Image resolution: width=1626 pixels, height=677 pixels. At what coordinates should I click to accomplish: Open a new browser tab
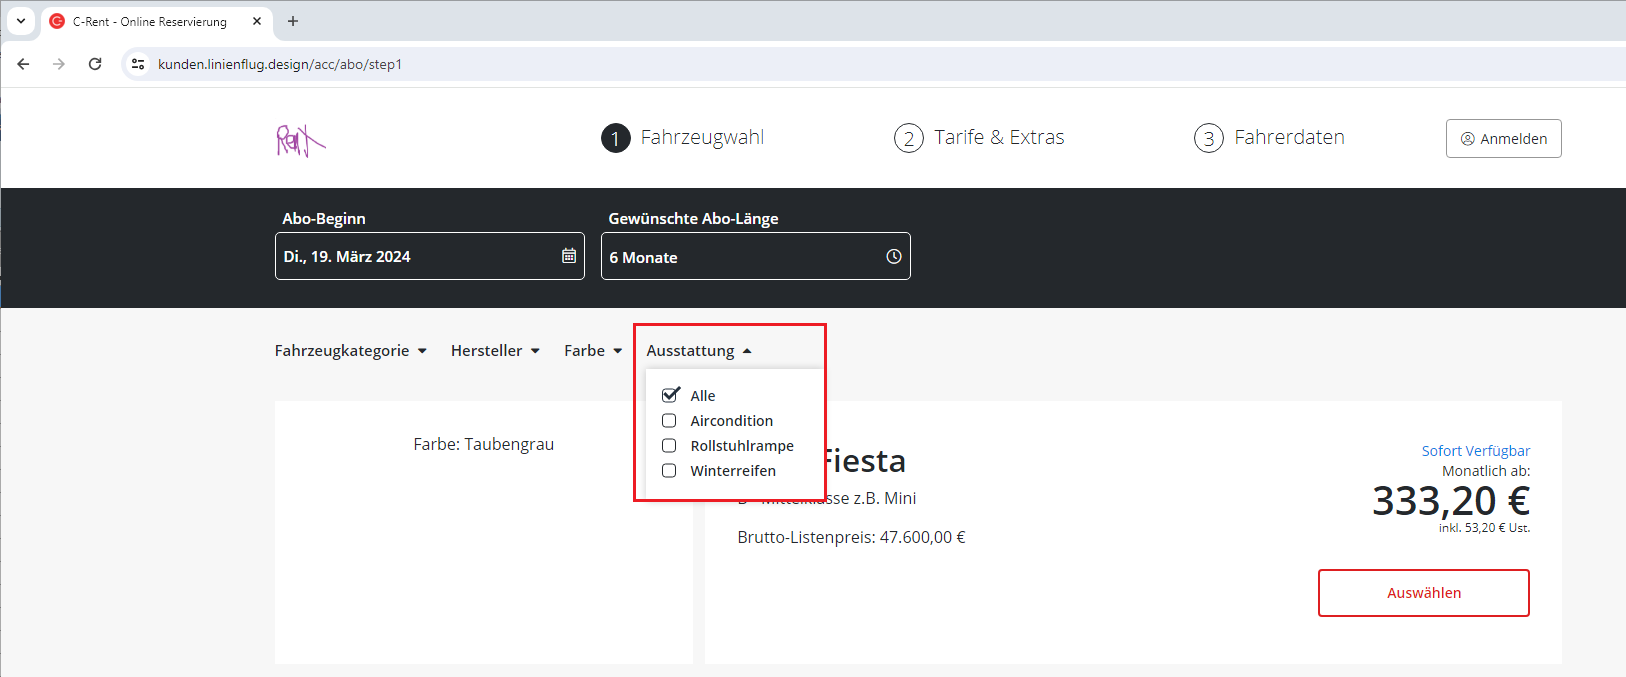pos(293,21)
